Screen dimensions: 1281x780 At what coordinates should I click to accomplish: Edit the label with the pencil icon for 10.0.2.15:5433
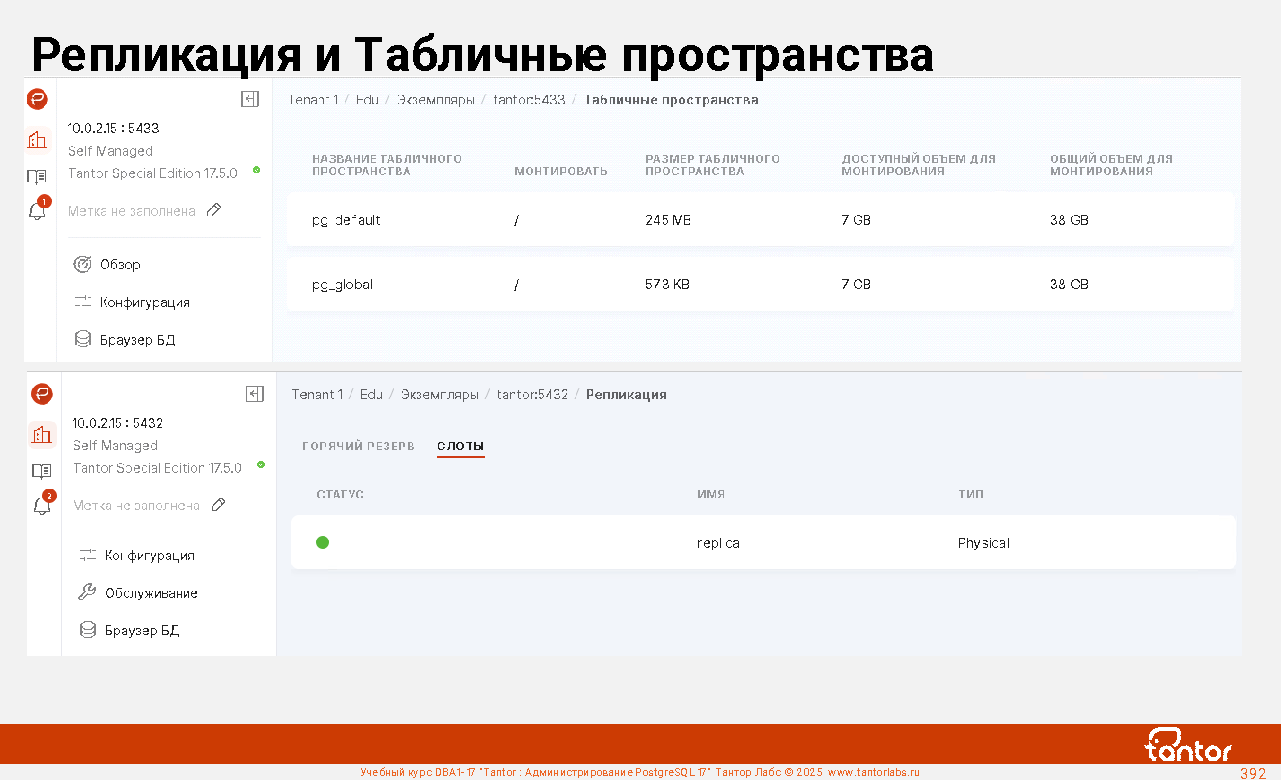pos(214,211)
